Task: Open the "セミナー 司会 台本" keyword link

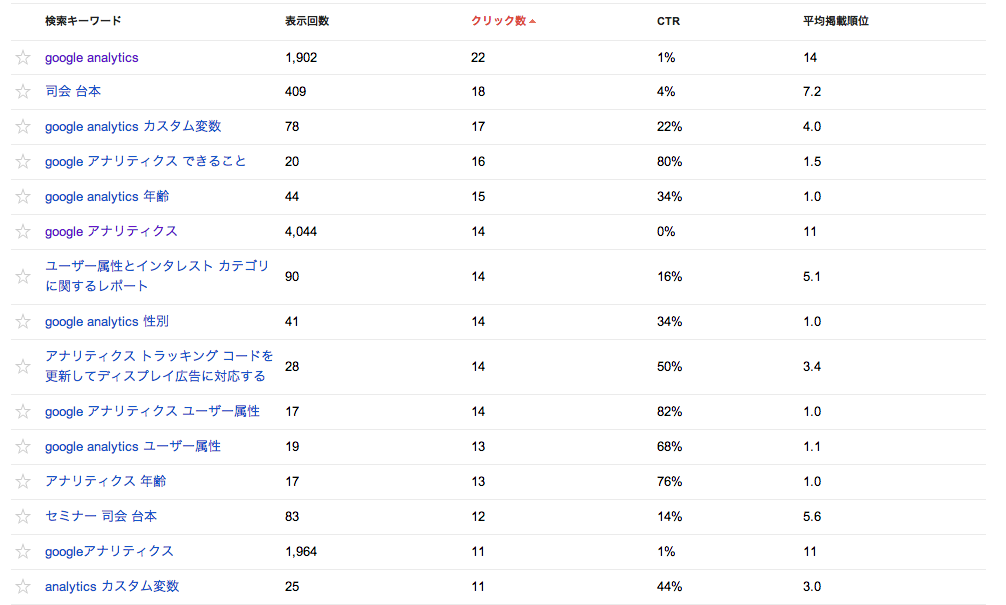Action: 101,516
